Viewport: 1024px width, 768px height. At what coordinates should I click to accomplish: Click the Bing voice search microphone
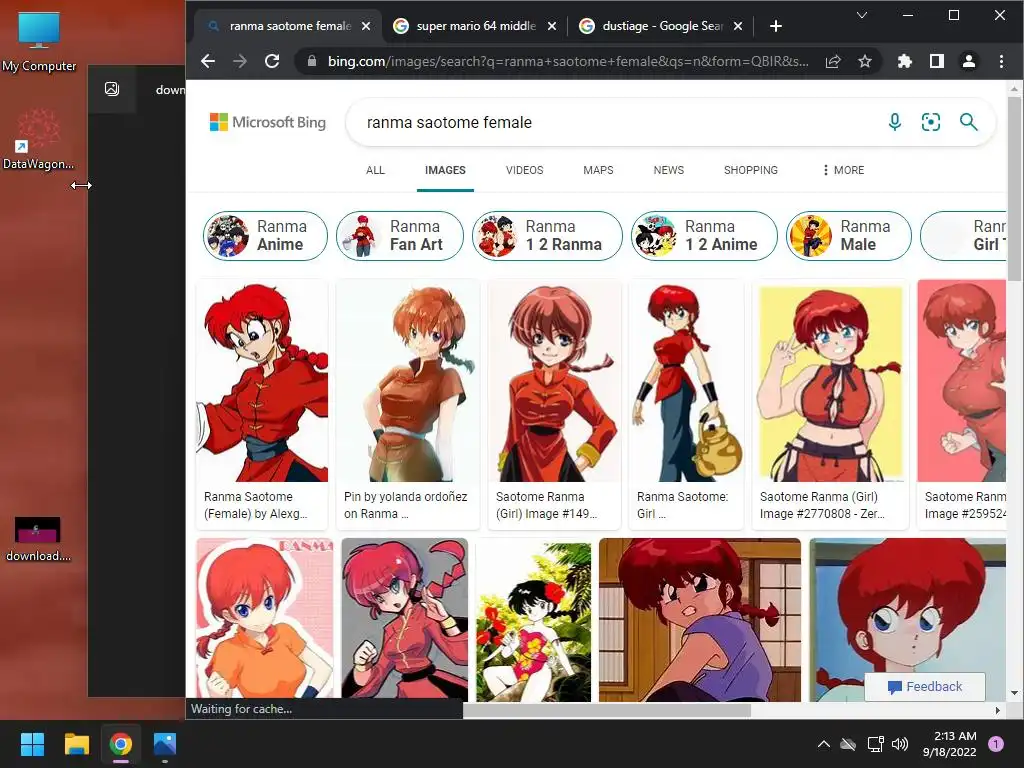pyautogui.click(x=895, y=122)
